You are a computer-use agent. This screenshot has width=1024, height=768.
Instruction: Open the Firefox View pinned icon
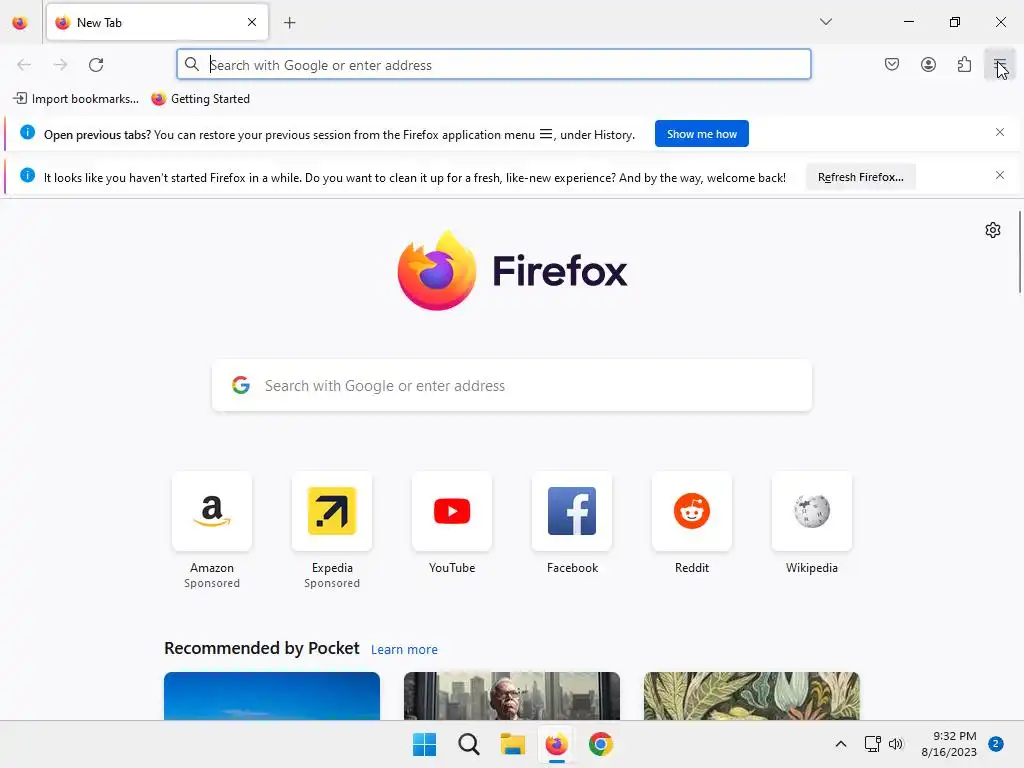pyautogui.click(x=20, y=23)
